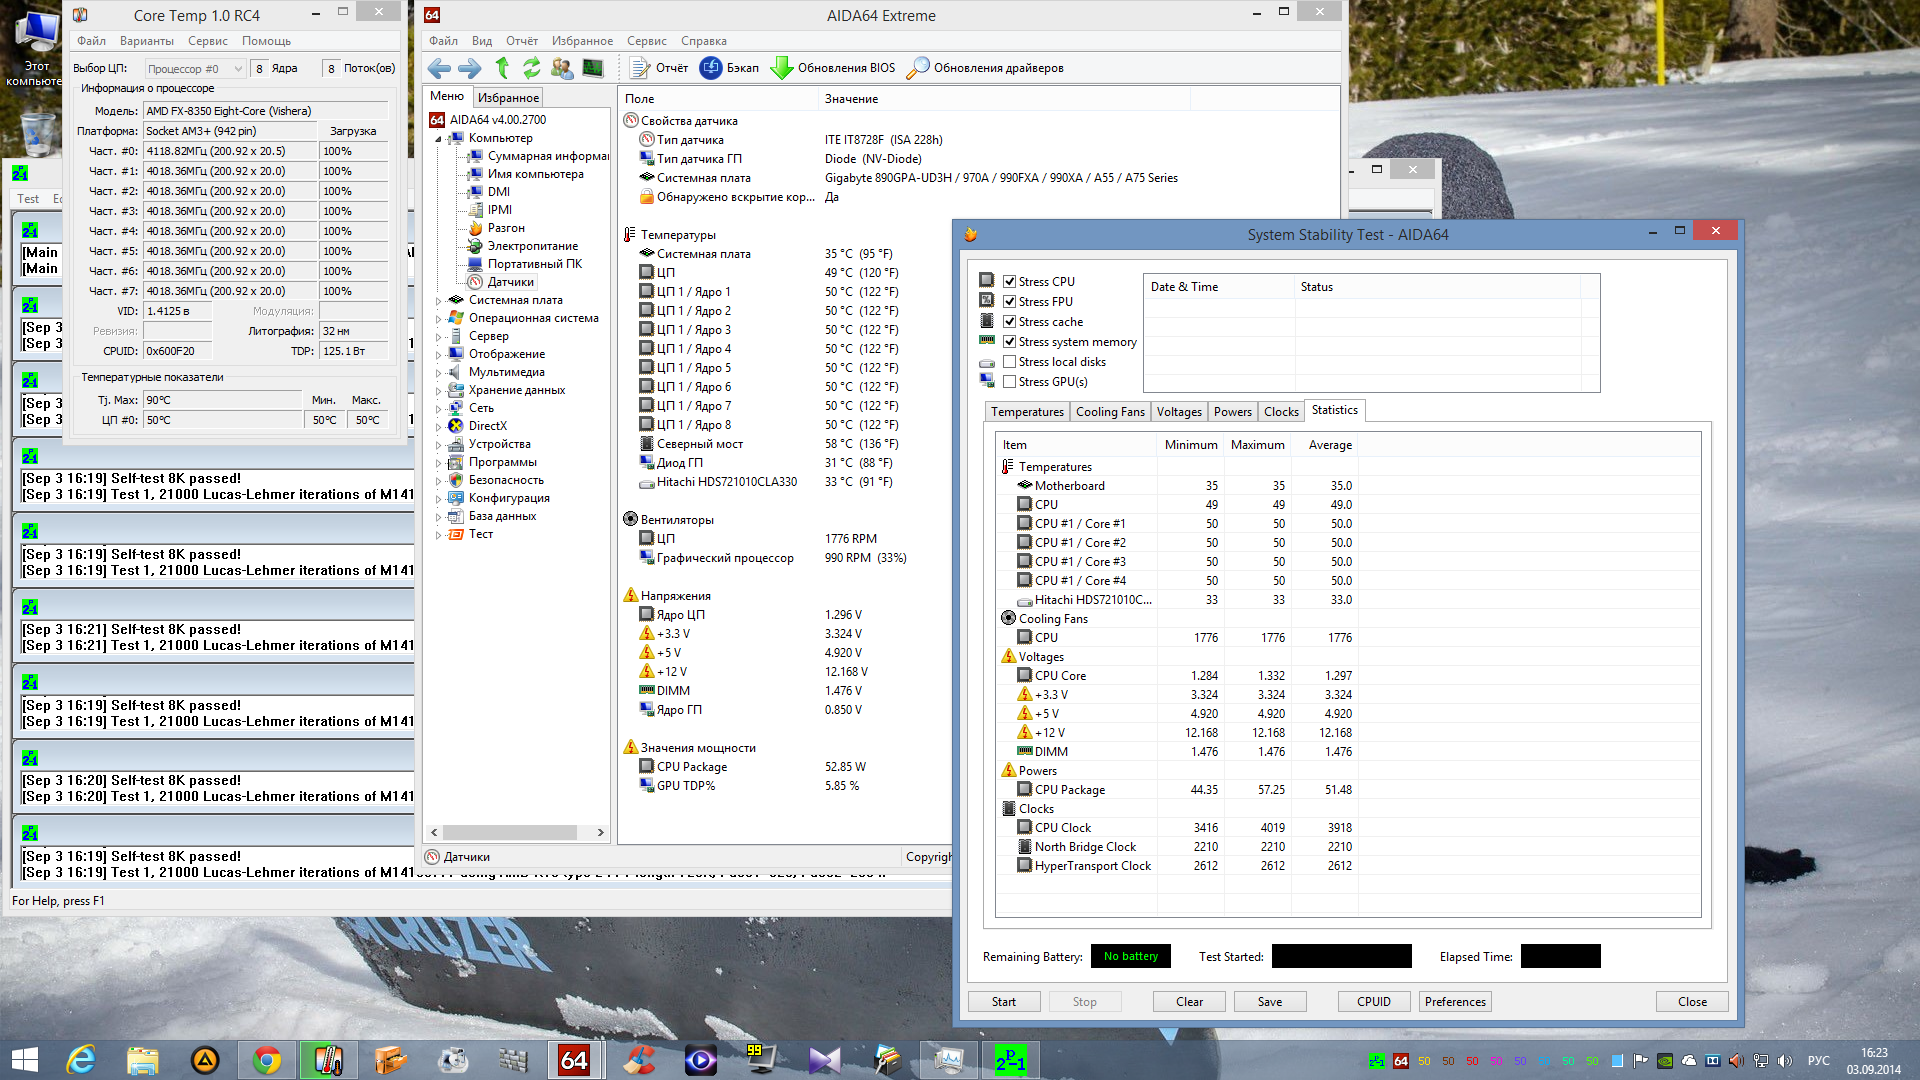This screenshot has height=1080, width=1920.
Task: Switch to Core Temp thermometer taskbar icon
Action: (x=328, y=1060)
